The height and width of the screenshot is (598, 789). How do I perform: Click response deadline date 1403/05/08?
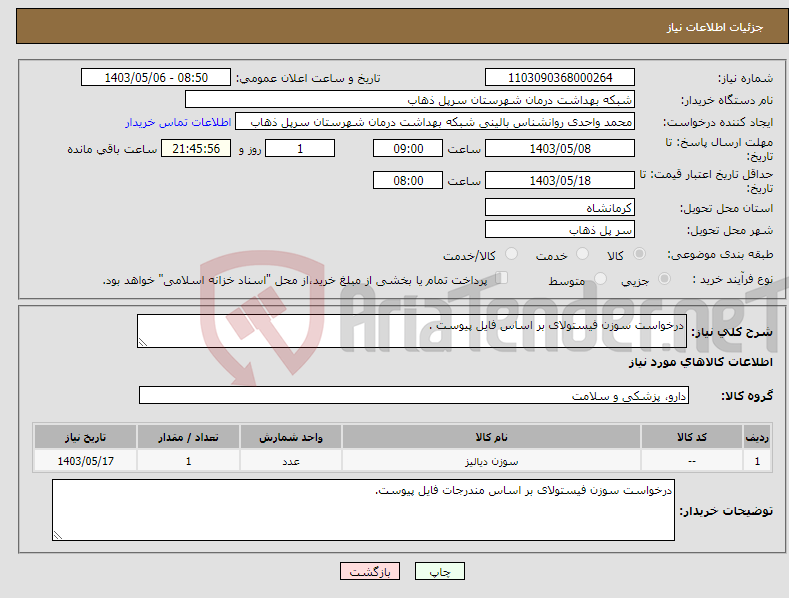click(x=560, y=148)
